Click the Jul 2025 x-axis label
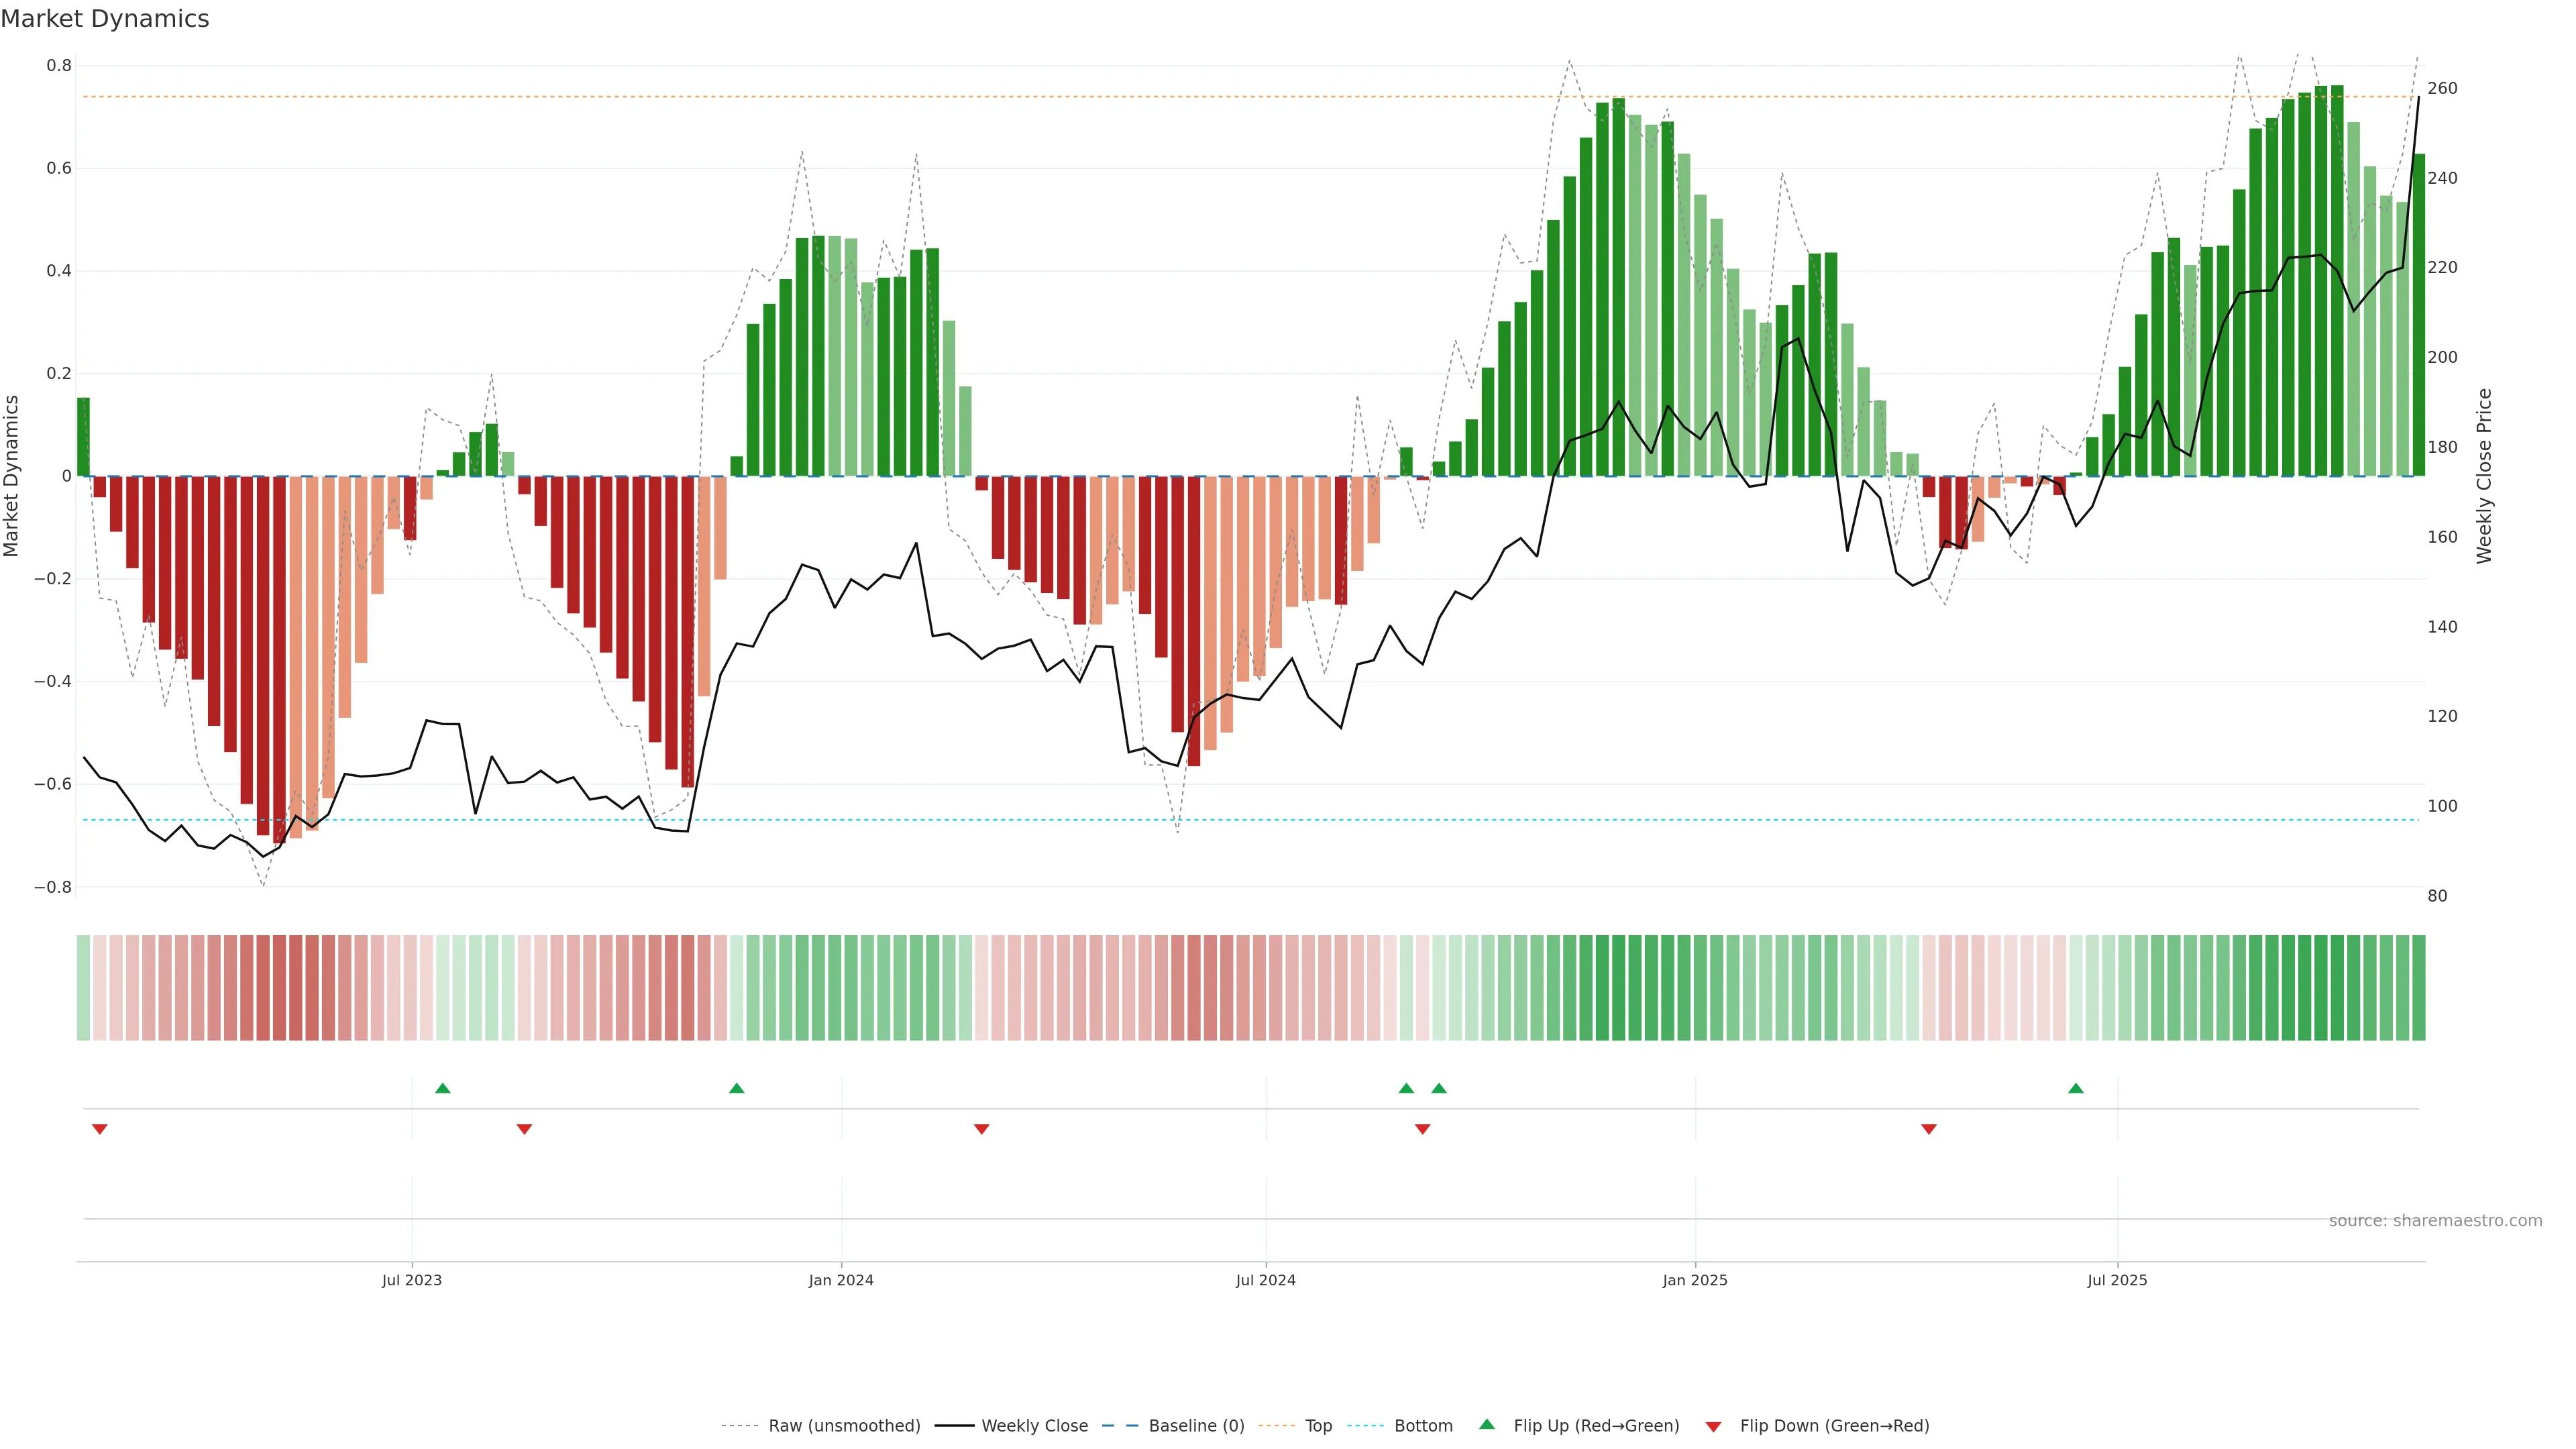This screenshot has width=2576, height=1449. [2117, 1280]
